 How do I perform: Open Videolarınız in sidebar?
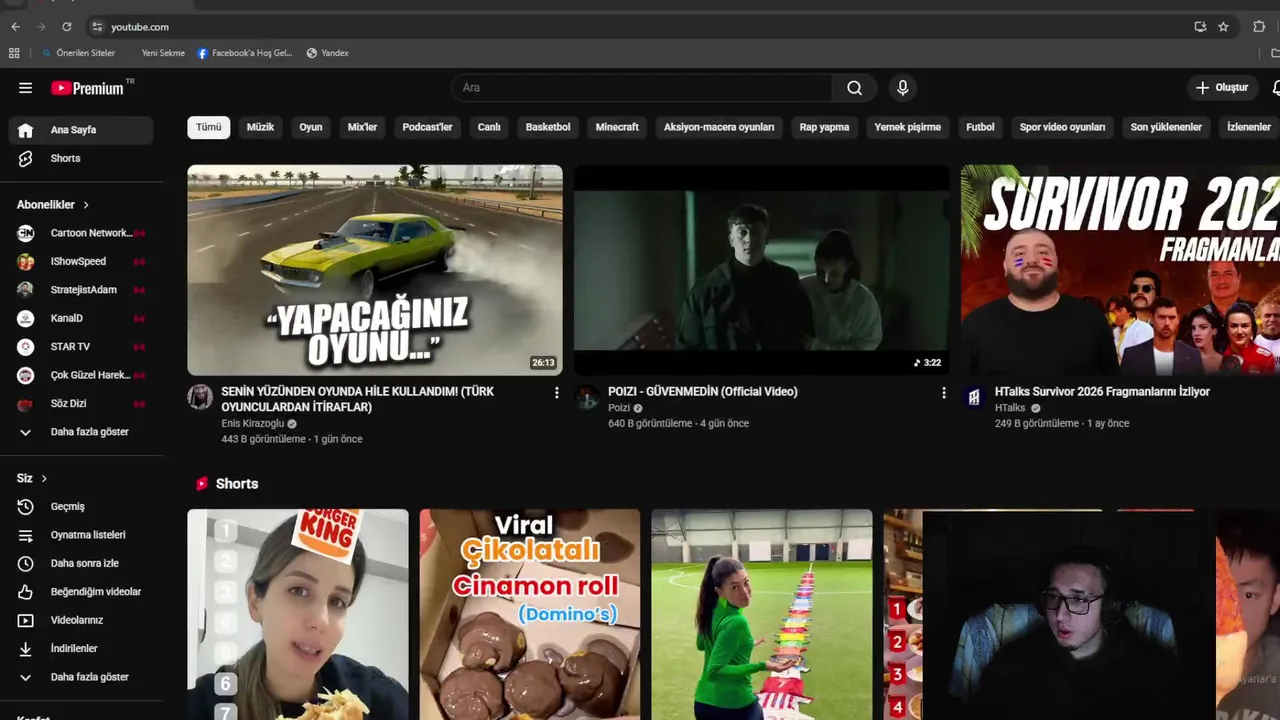[81, 620]
